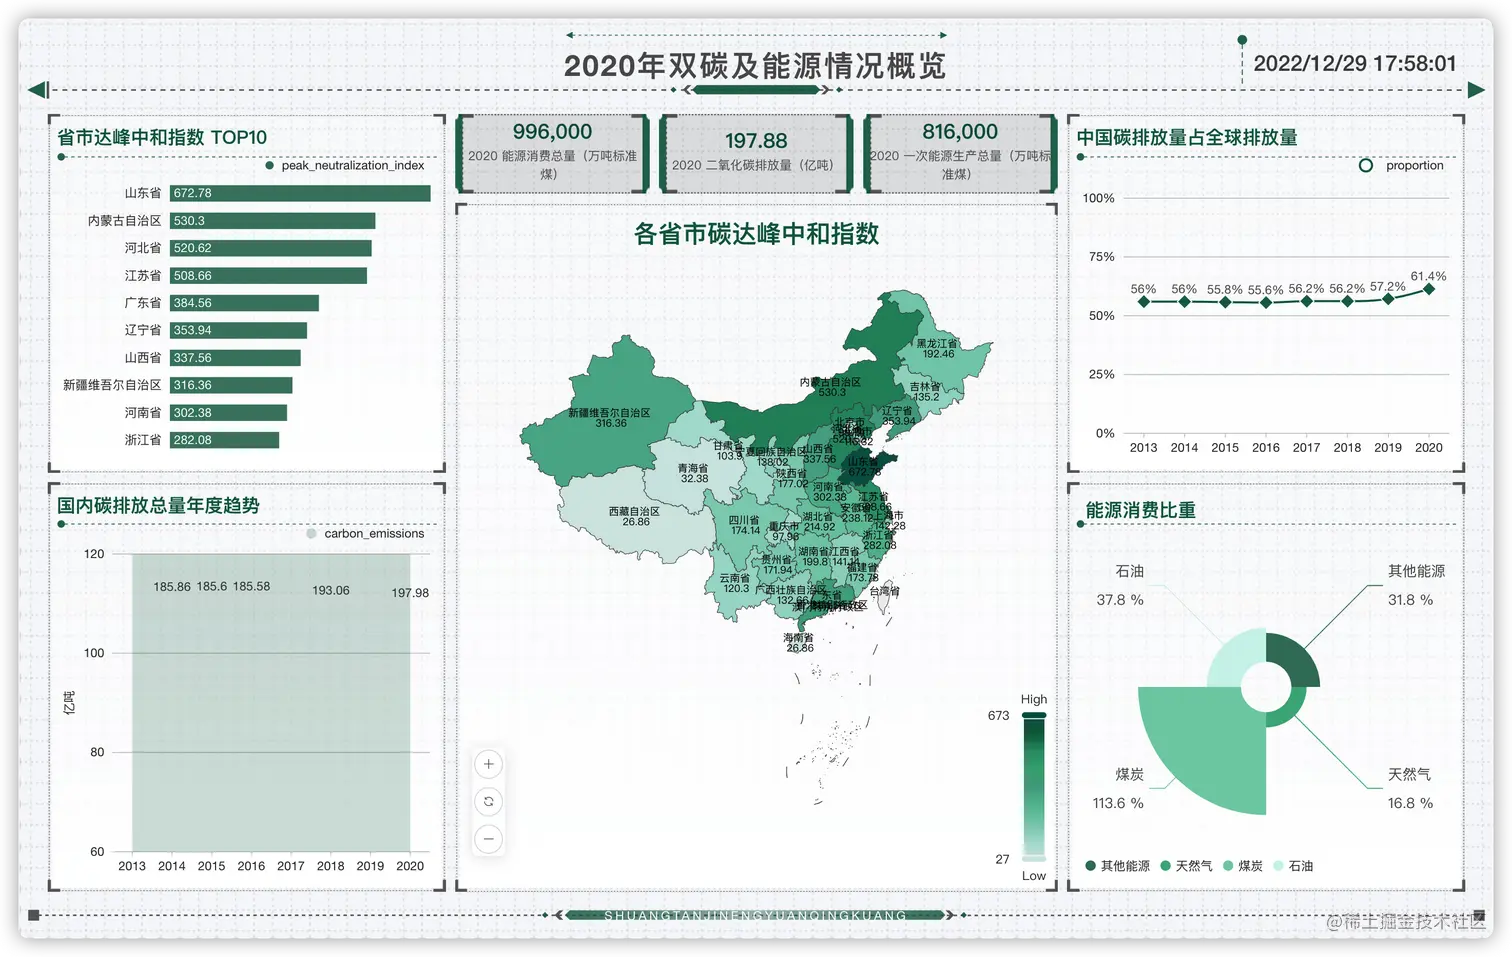Image resolution: width=1512 pixels, height=957 pixels.
Task: Click the 2015 data point showing 55.8%
Action: point(1225,302)
